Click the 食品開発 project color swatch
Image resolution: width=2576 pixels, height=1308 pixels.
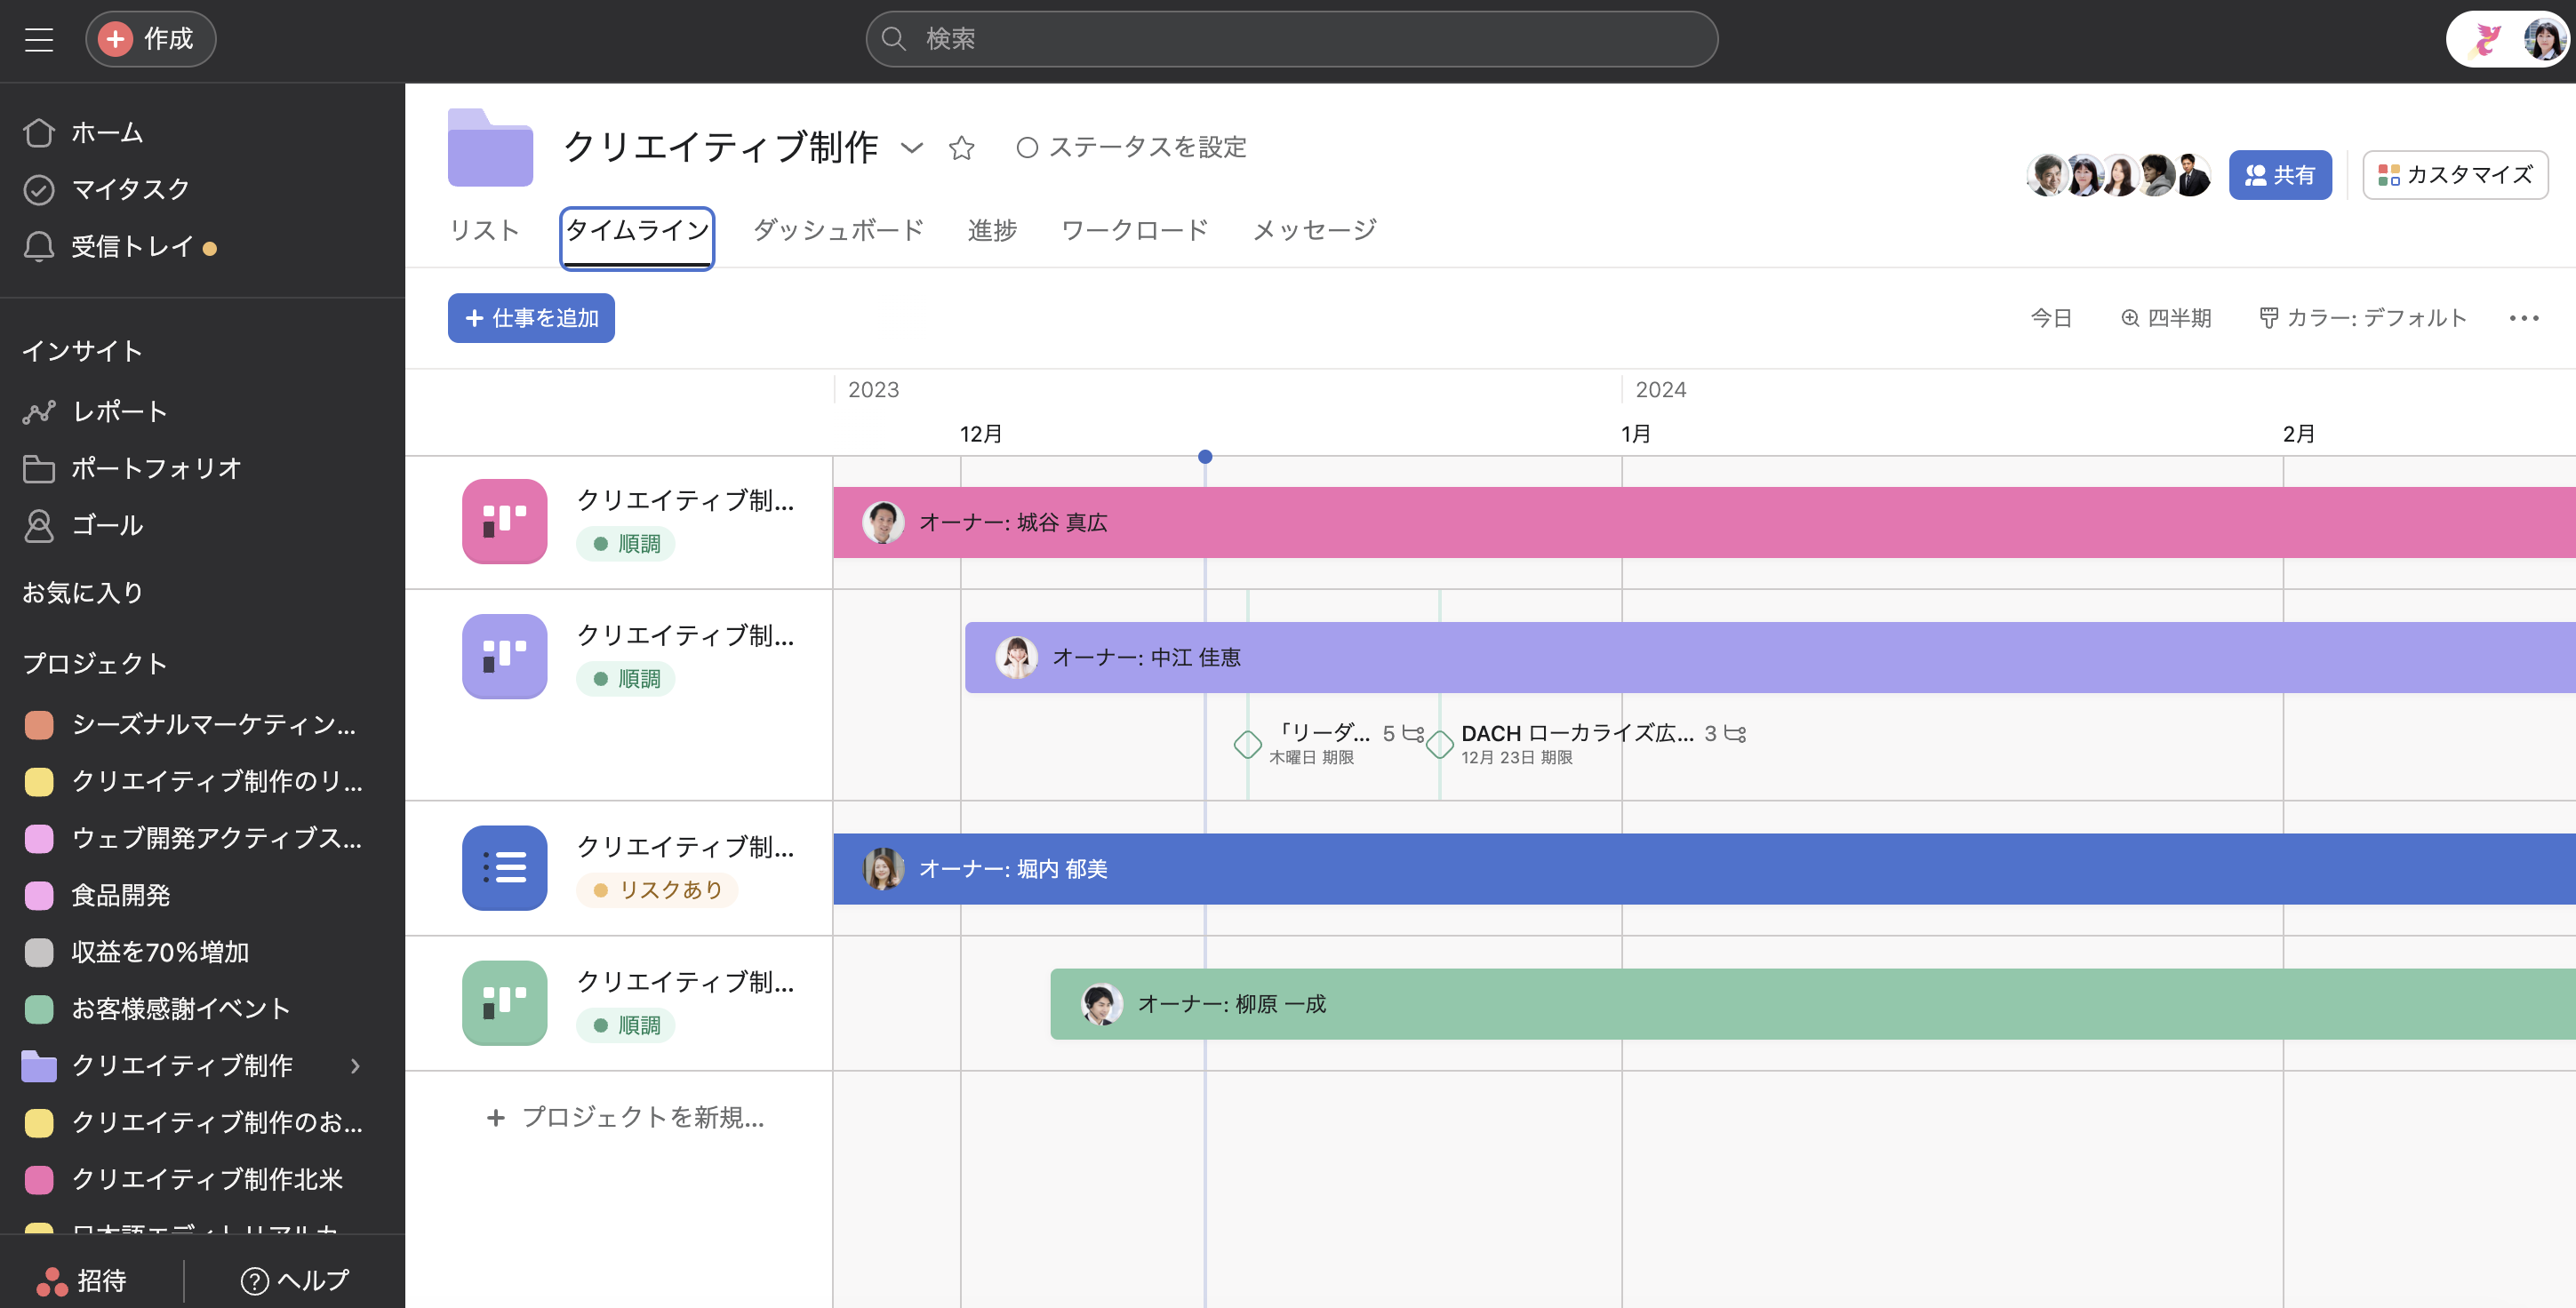click(39, 895)
